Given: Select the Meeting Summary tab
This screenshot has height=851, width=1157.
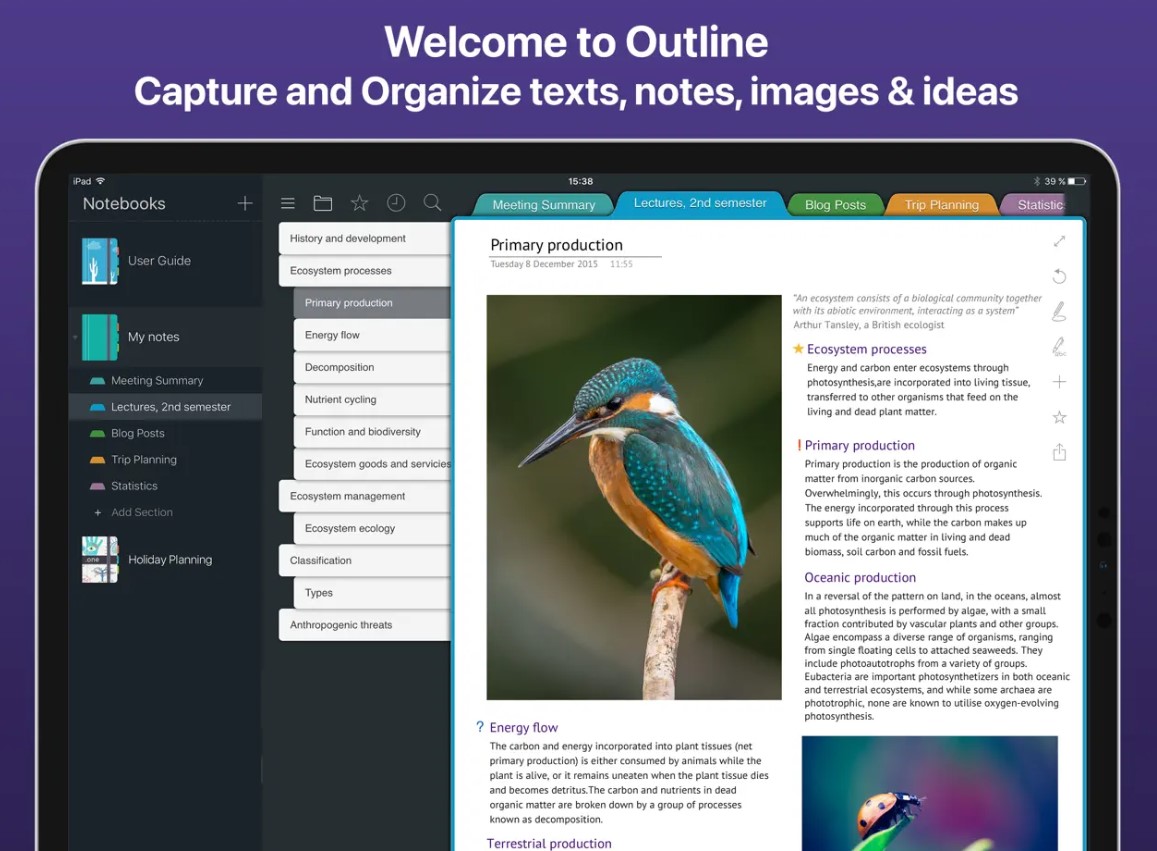Looking at the screenshot, I should coord(543,204).
